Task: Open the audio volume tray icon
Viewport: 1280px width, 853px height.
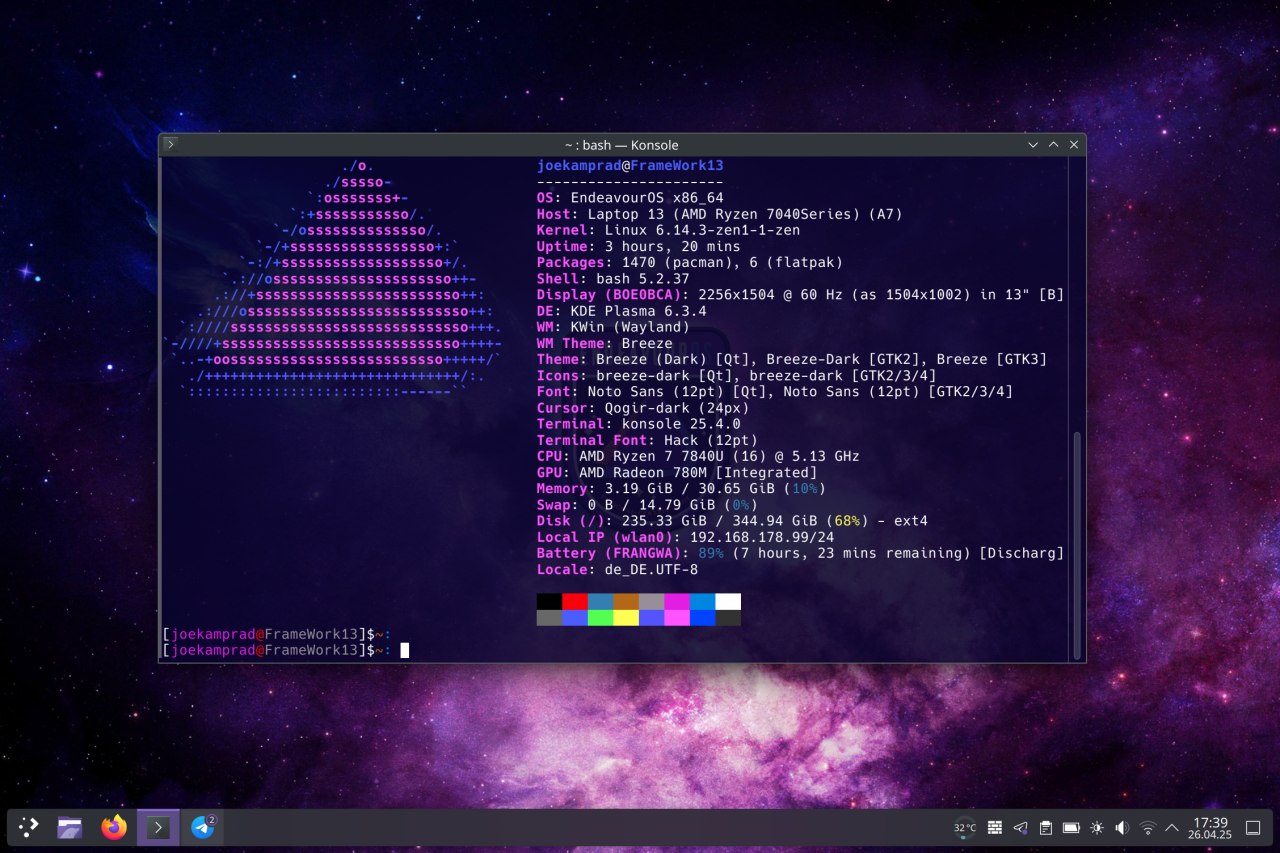Action: 1122,828
